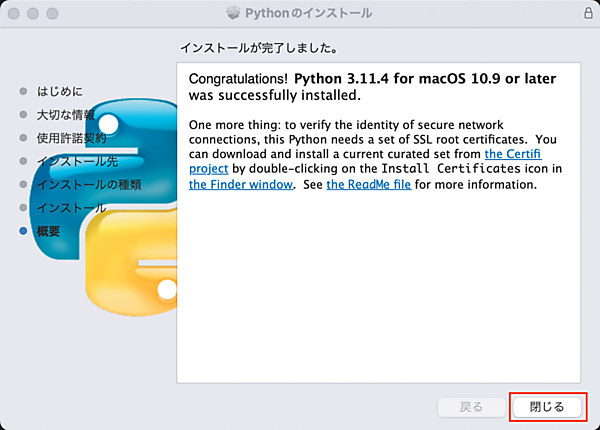The width and height of the screenshot is (600, 430).
Task: Click the Pythonのインストール window title
Action: (x=308, y=13)
